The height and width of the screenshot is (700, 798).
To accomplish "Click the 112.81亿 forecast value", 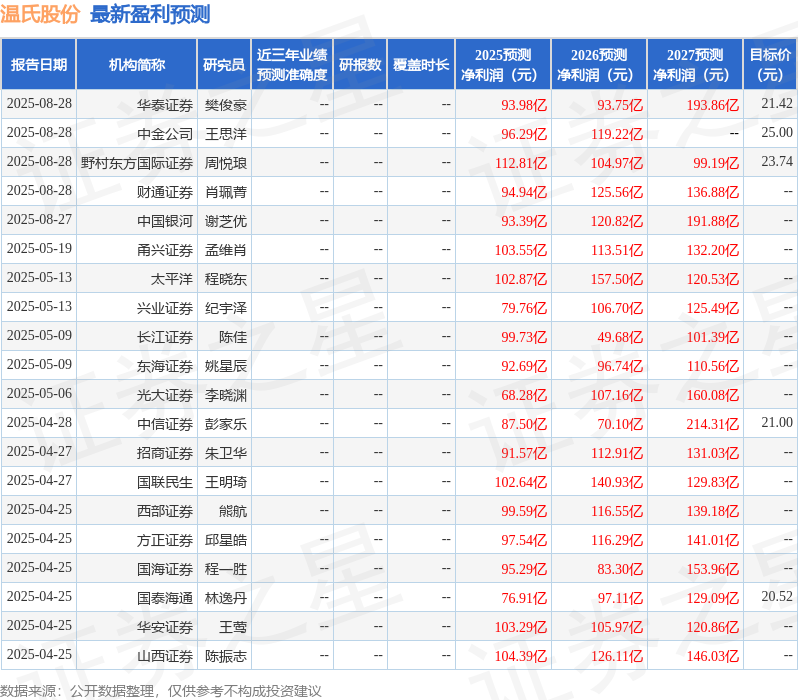I will click(x=520, y=163).
